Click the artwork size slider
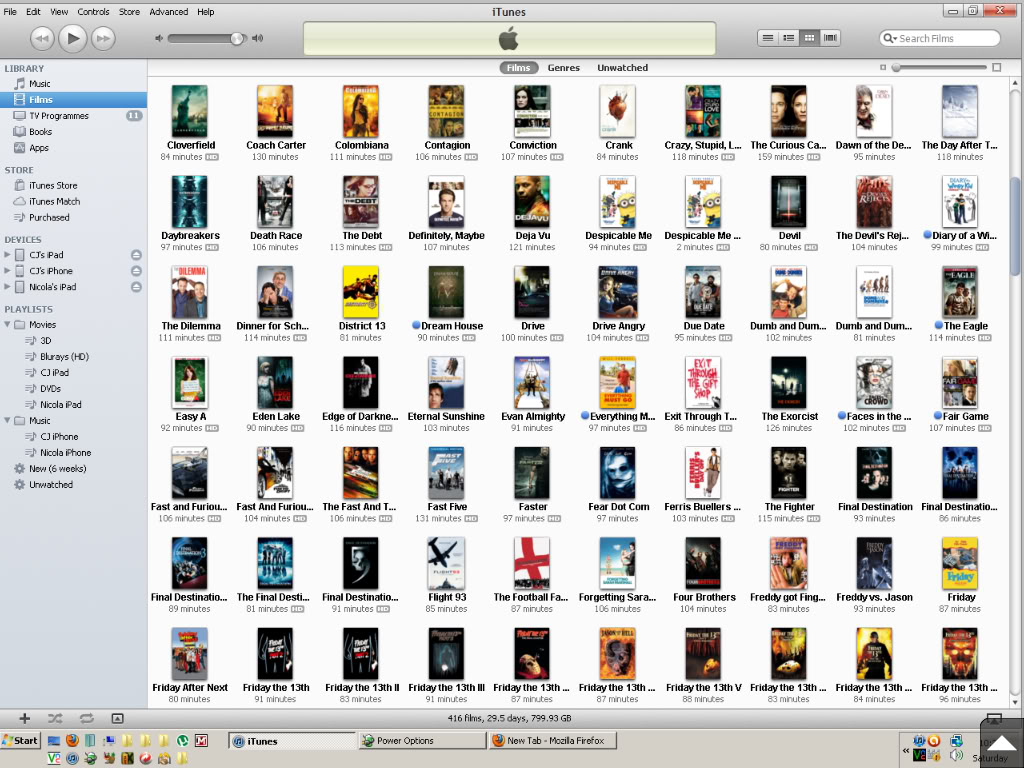The height and width of the screenshot is (768, 1024). (938, 68)
